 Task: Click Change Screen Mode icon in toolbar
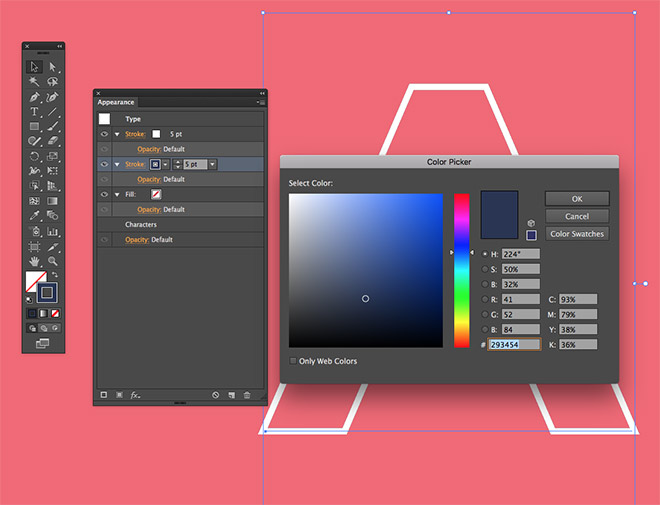pos(43,344)
